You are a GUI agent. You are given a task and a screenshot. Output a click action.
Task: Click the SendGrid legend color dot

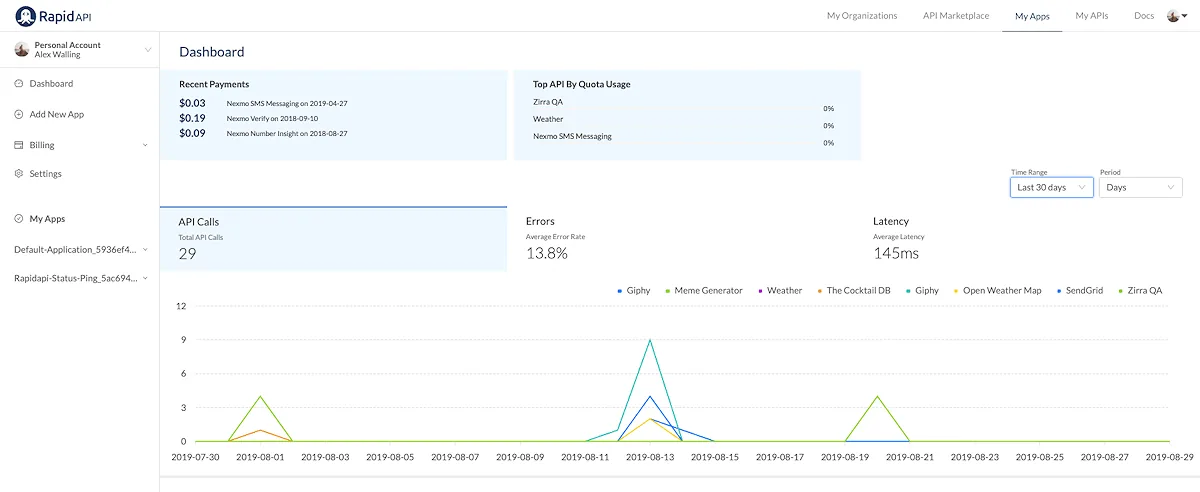(1059, 291)
